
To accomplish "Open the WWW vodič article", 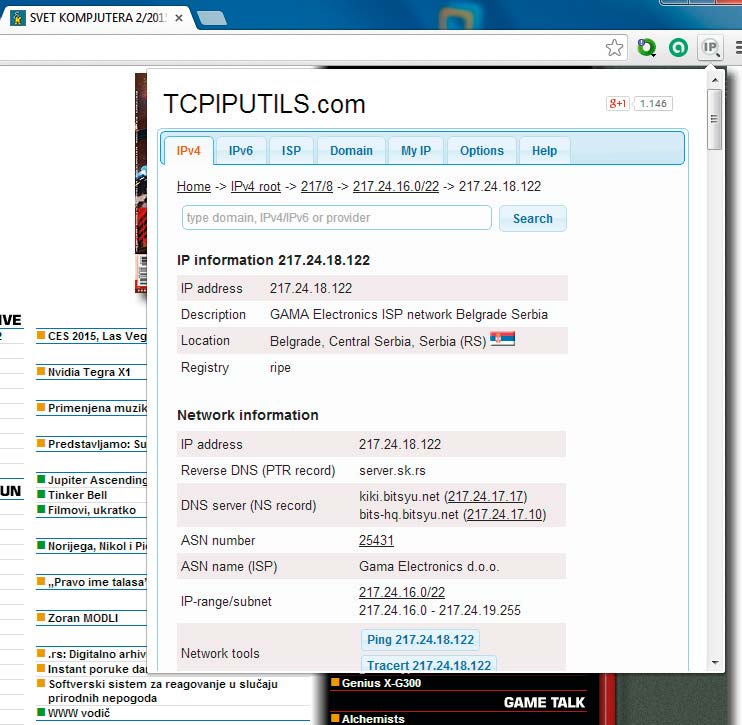I will (79, 713).
